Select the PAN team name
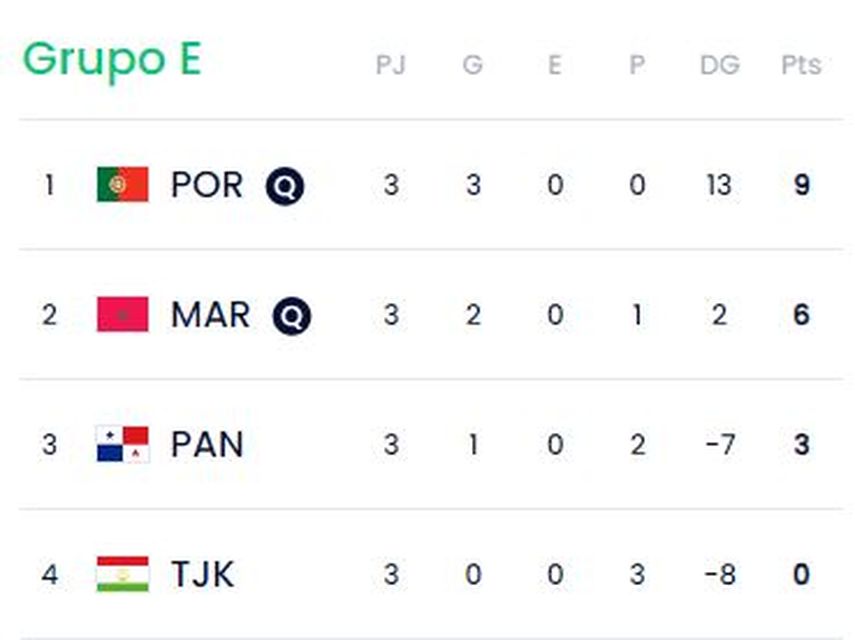The image size is (855, 640). pos(207,445)
